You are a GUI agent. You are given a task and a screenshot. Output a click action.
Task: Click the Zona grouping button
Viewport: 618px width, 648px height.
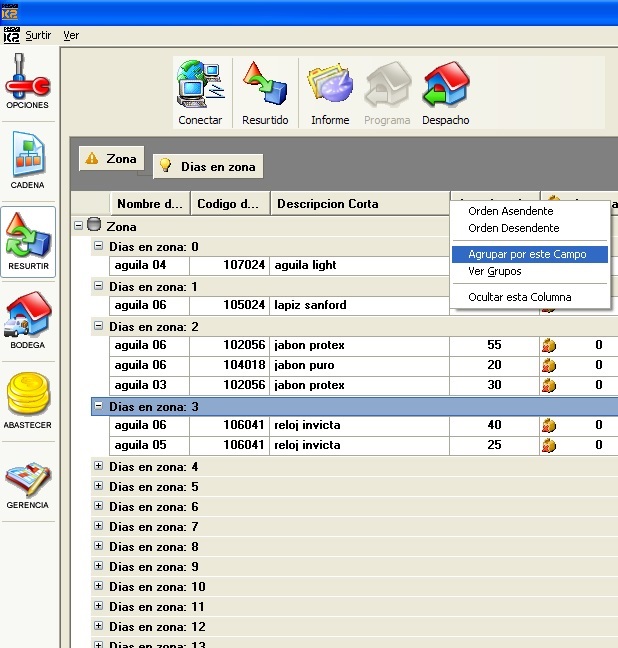pyautogui.click(x=112, y=158)
